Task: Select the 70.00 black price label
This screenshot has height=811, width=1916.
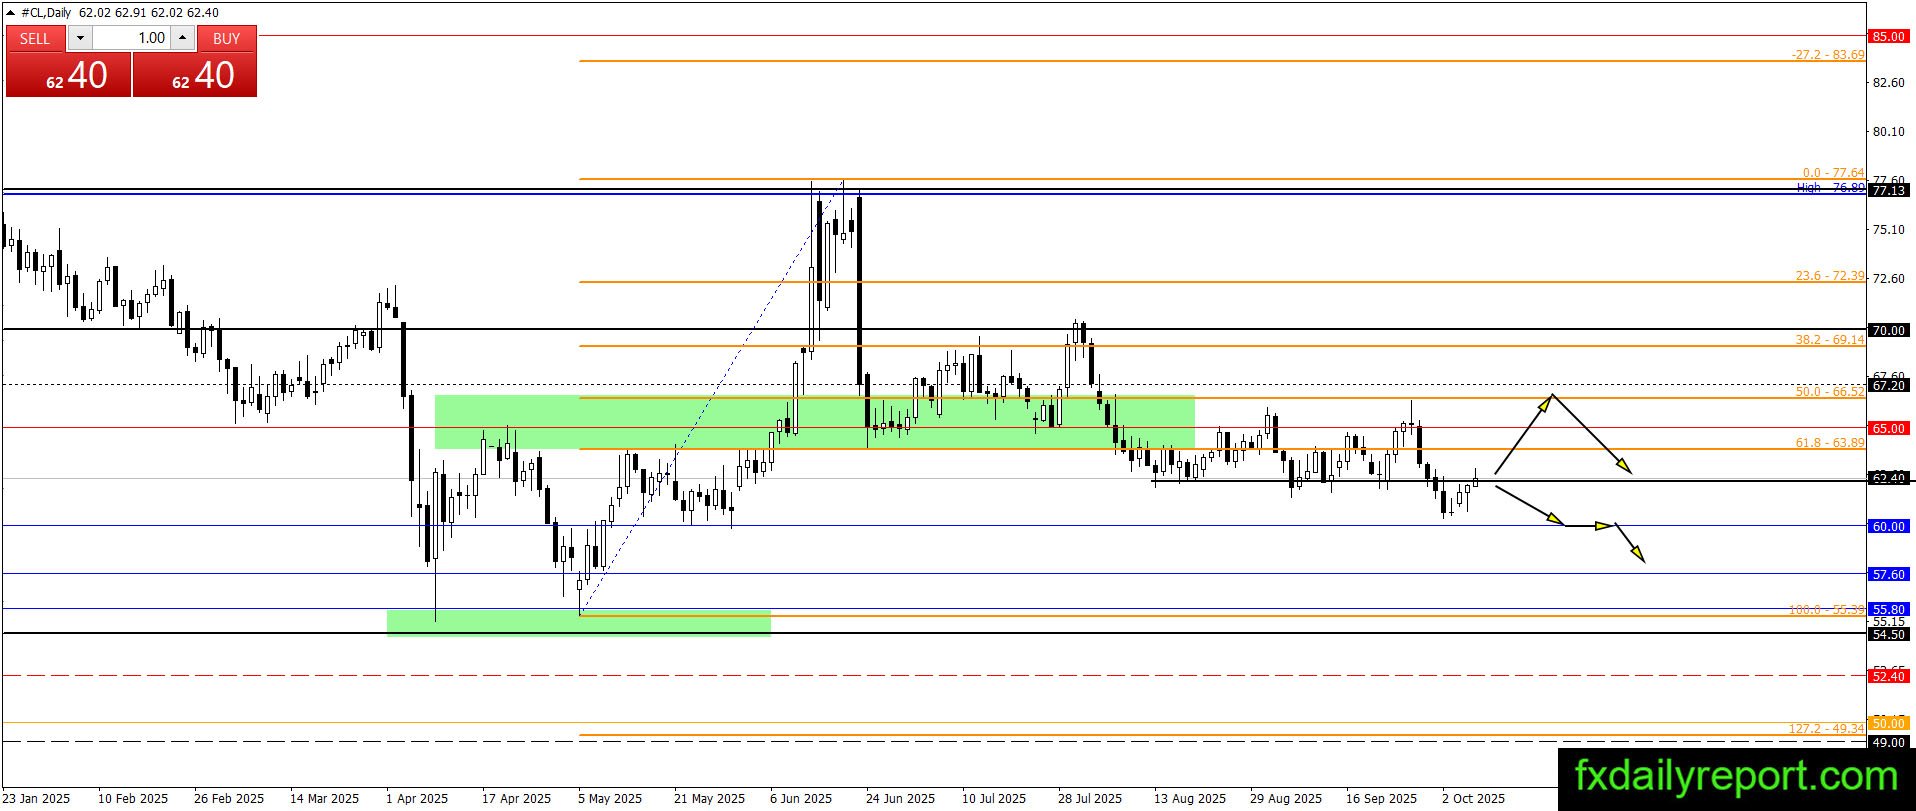Action: pyautogui.click(x=1888, y=330)
